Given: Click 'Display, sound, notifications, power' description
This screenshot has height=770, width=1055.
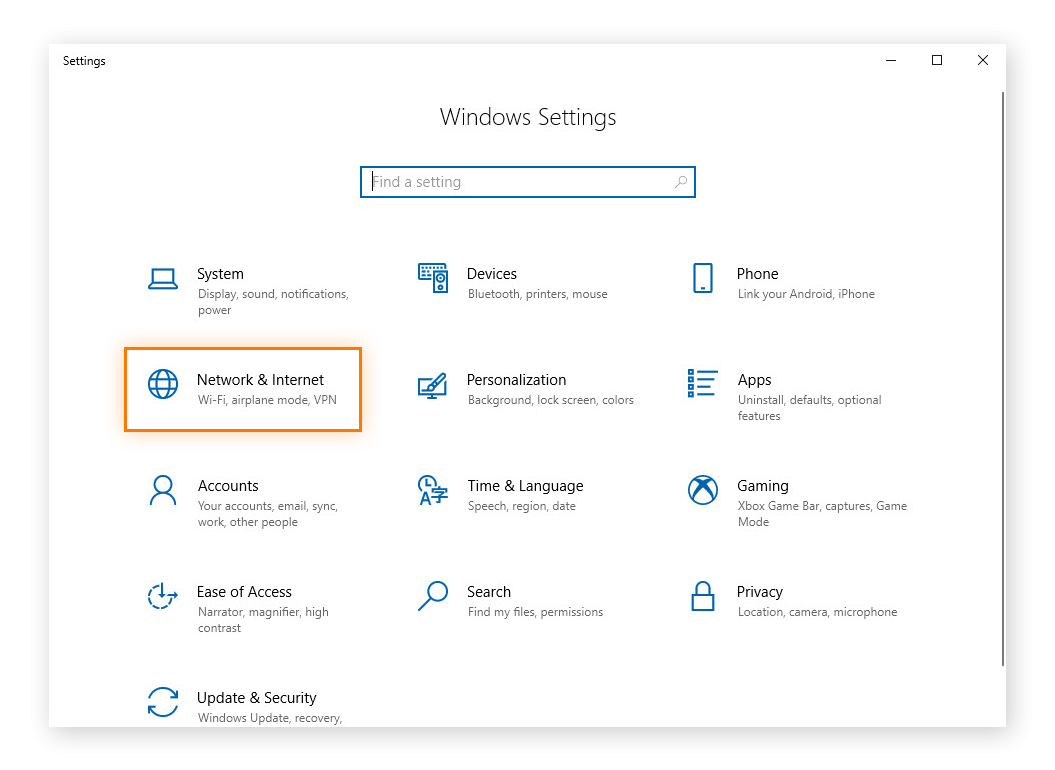Looking at the screenshot, I should [273, 302].
